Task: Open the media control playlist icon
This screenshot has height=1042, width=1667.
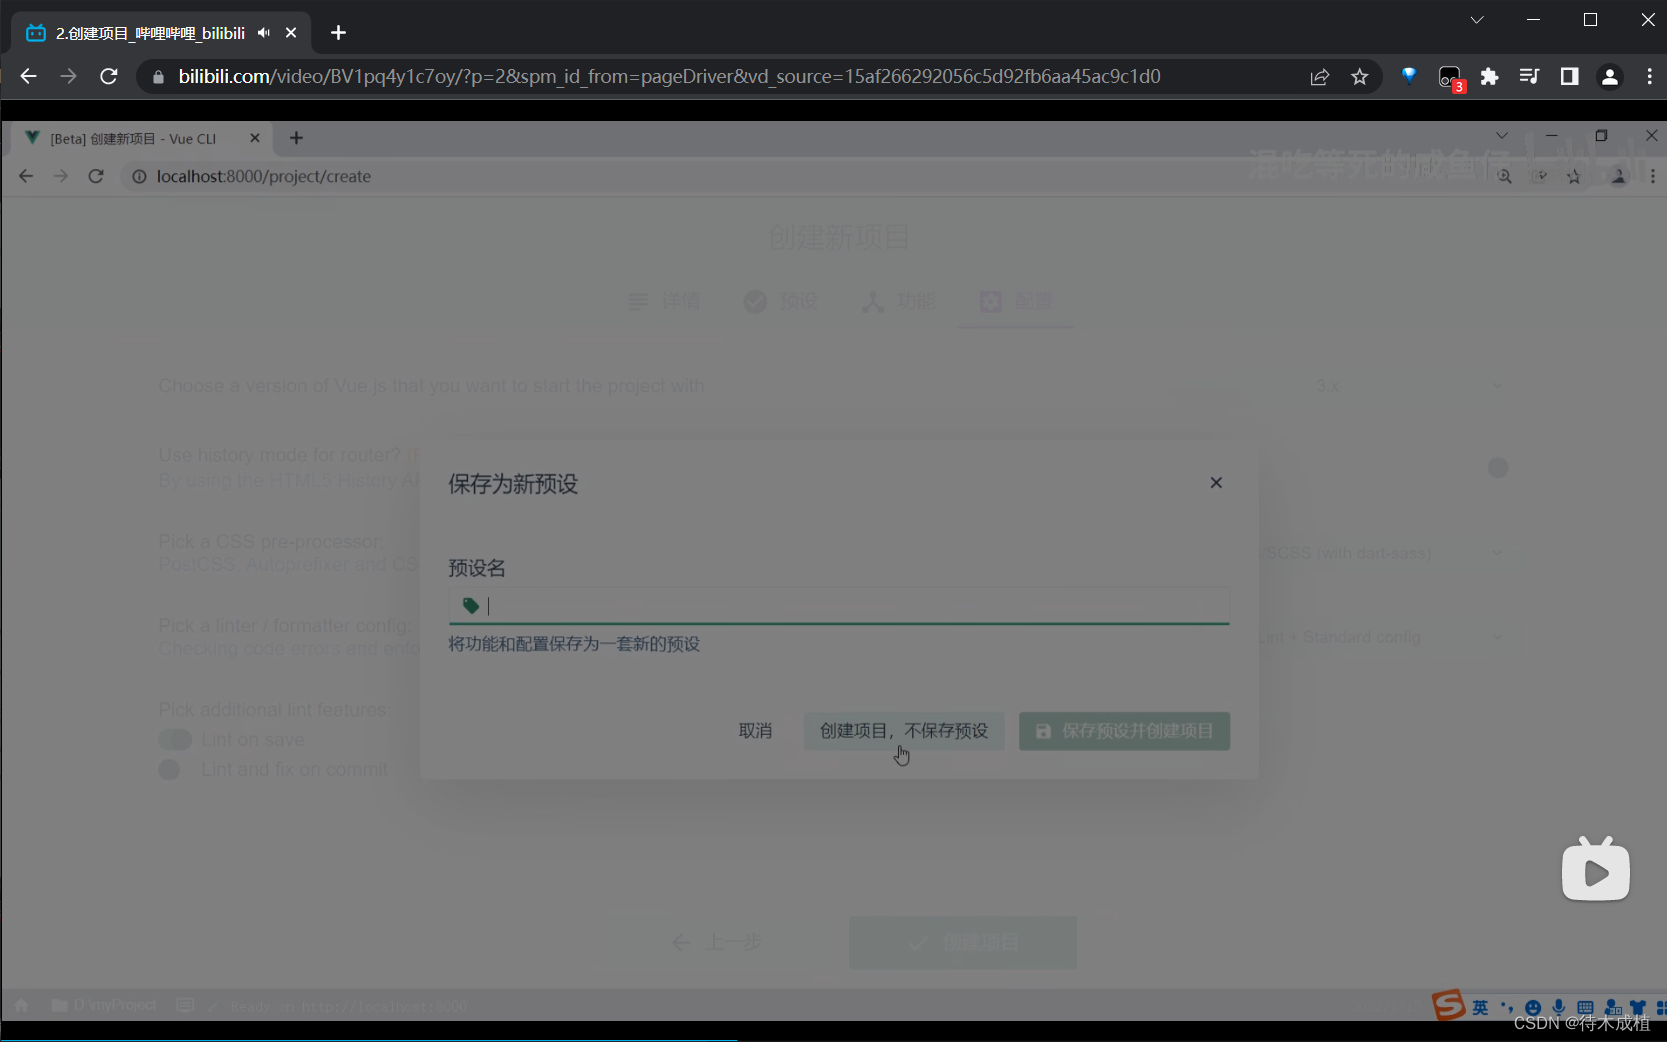Action: pyautogui.click(x=1529, y=76)
